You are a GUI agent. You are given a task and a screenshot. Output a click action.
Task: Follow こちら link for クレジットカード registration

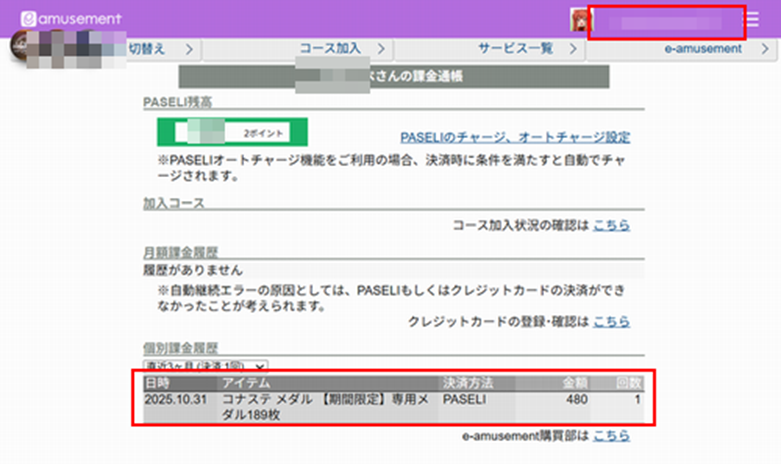(x=611, y=322)
